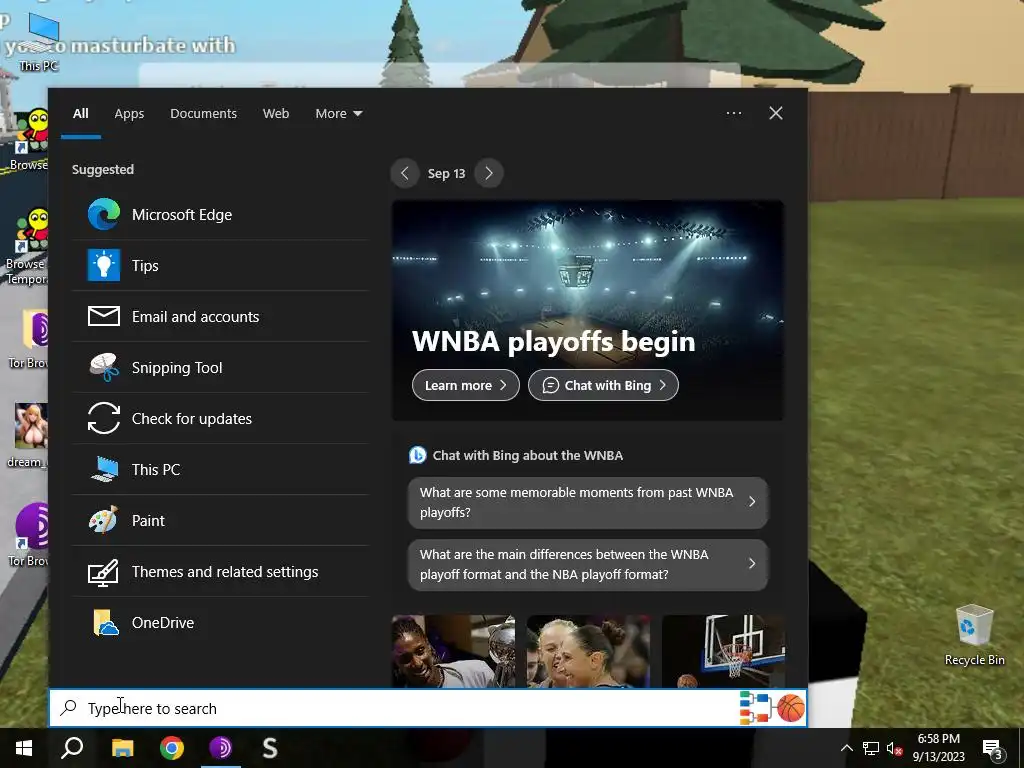Open the trophy player thumbnail
Image resolution: width=1024 pixels, height=768 pixels.
click(453, 650)
